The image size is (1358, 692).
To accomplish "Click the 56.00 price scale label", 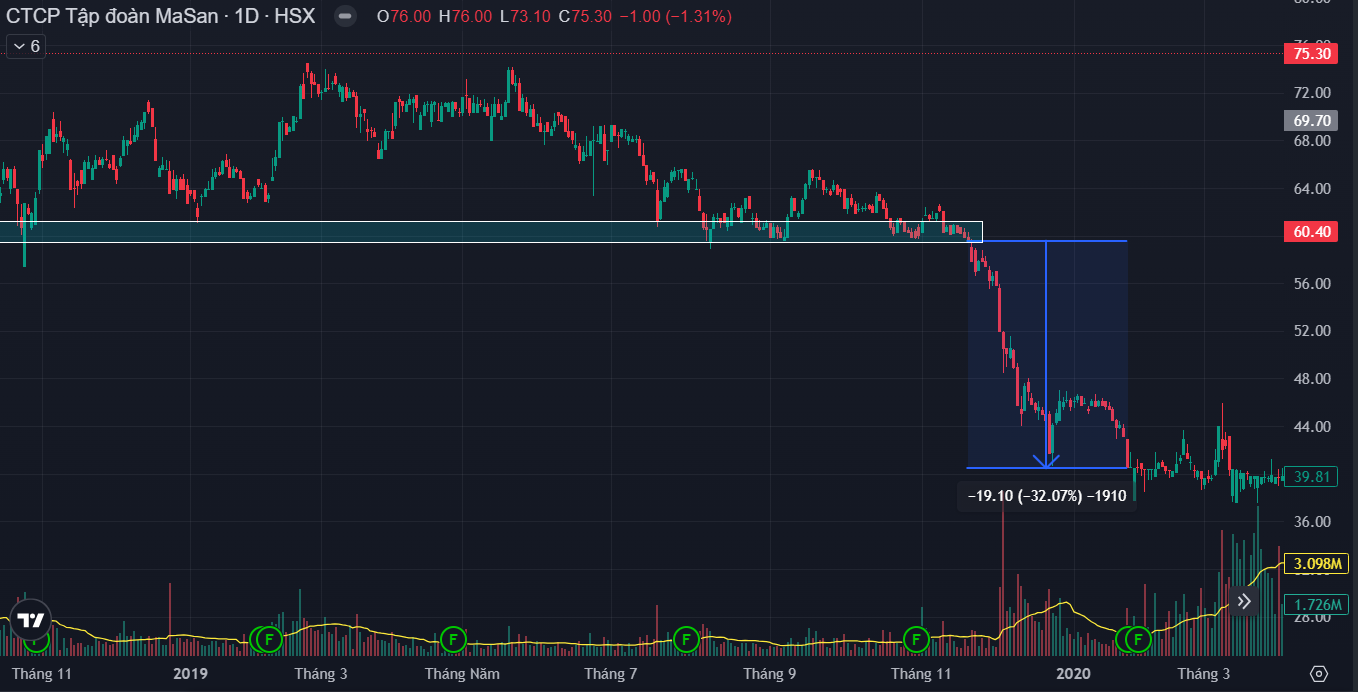I will coord(1311,284).
